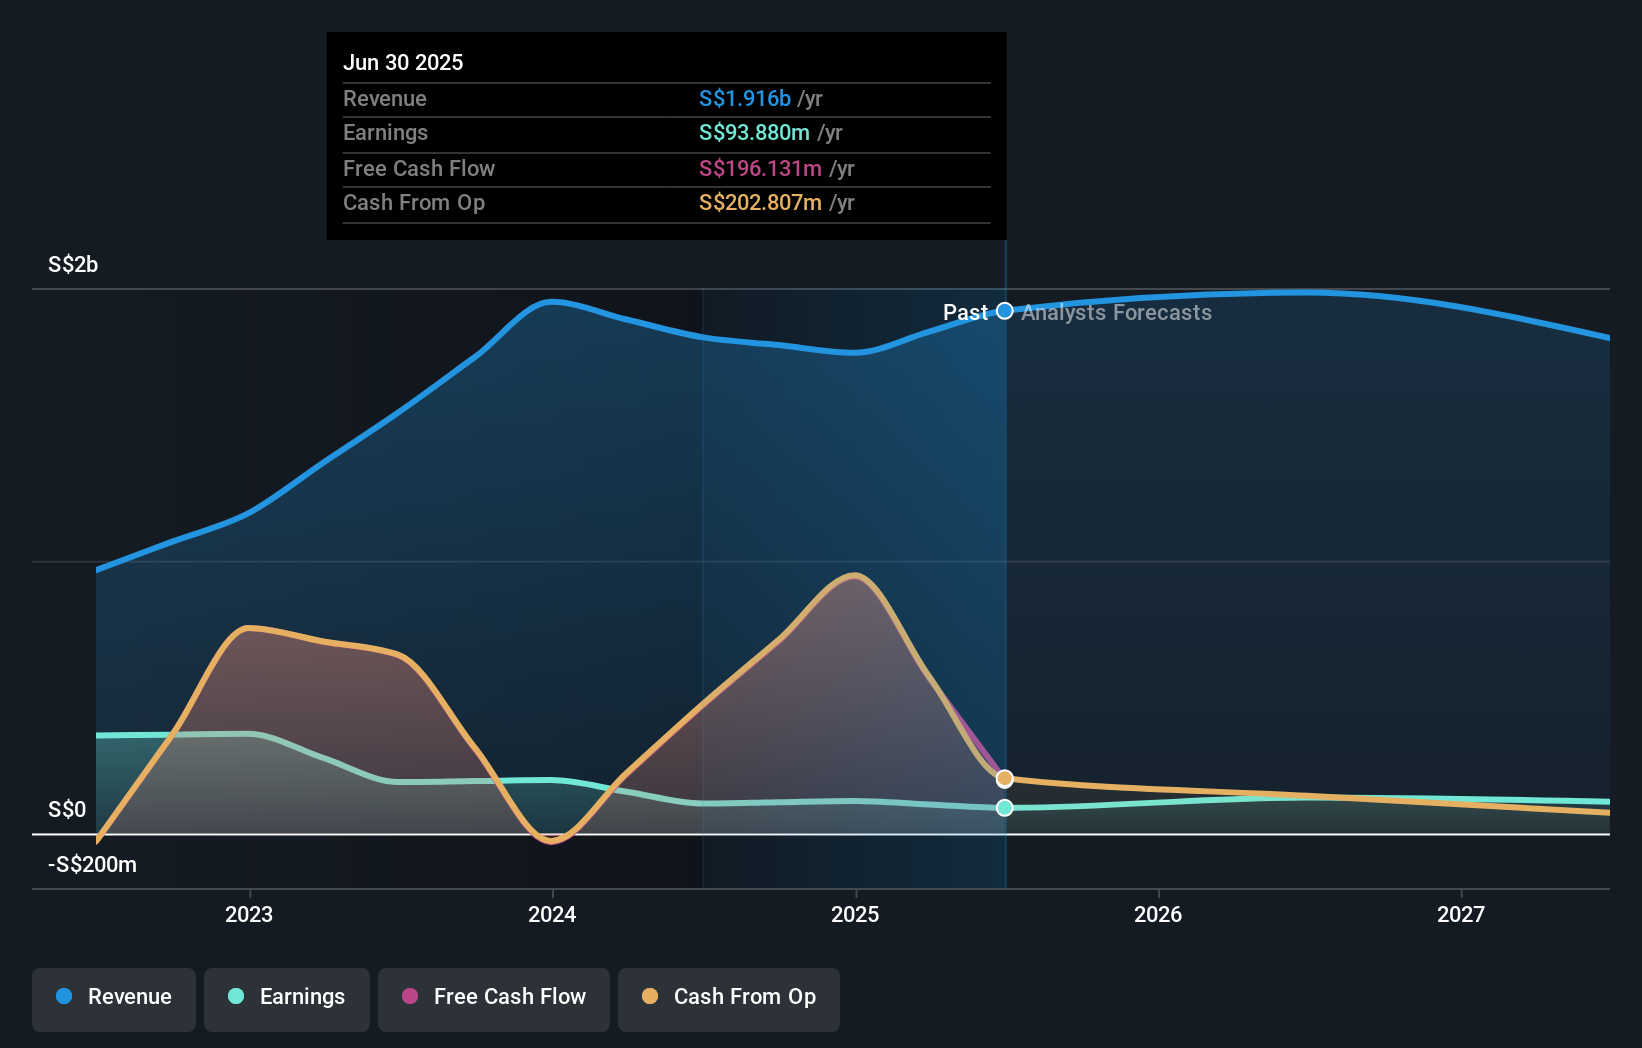Viewport: 1642px width, 1048px height.
Task: Click the blue Revenue legend dot
Action: tap(62, 997)
